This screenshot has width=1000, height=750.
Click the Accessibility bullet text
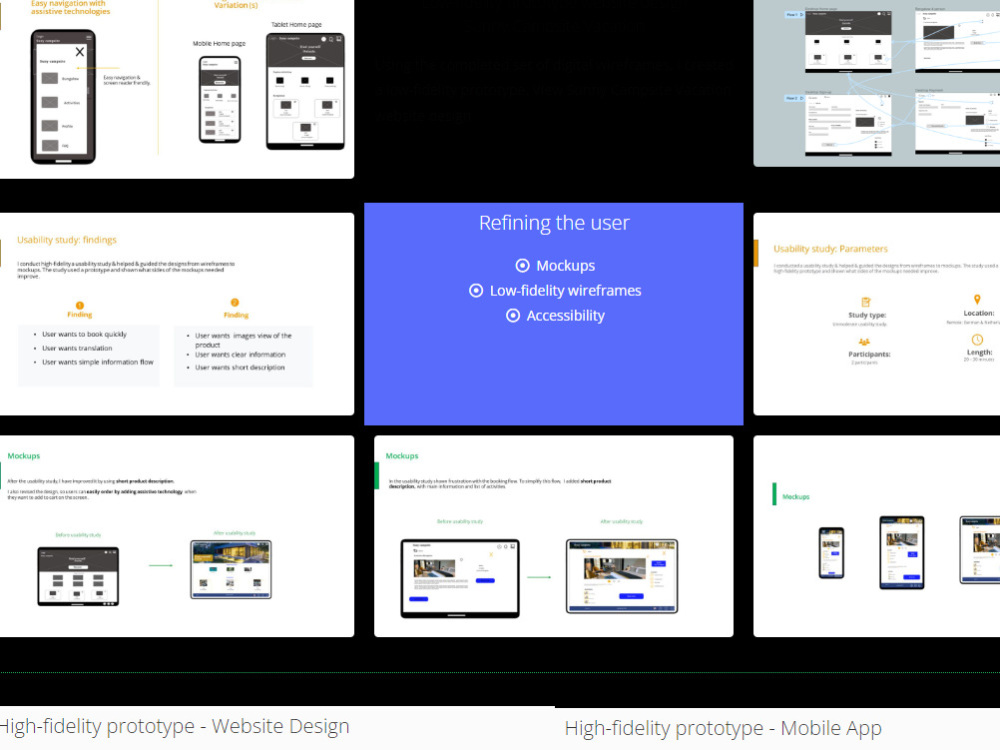point(565,316)
